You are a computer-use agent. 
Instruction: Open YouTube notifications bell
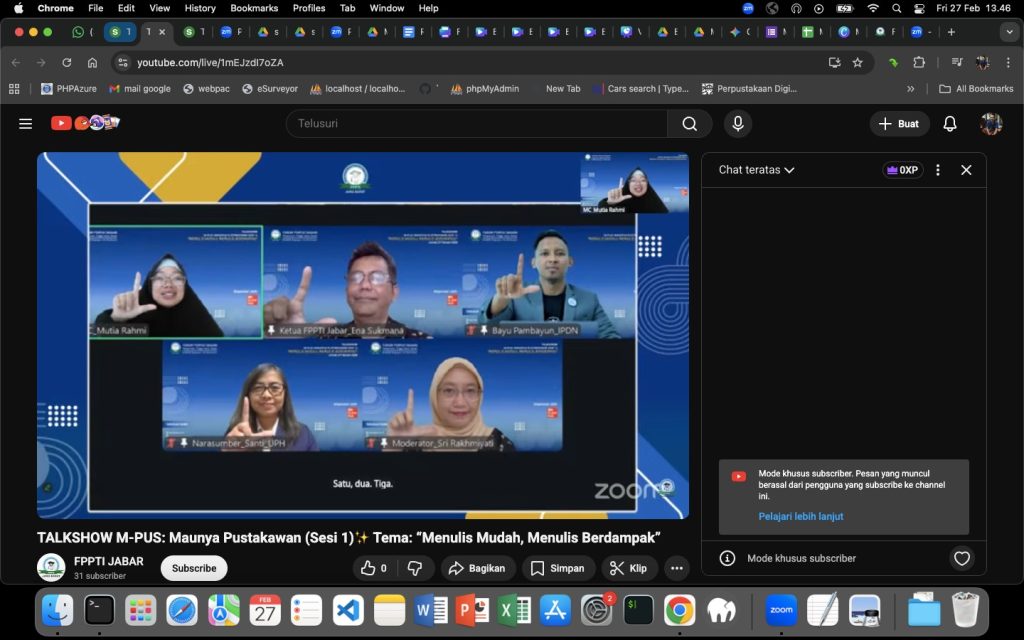tap(950, 124)
